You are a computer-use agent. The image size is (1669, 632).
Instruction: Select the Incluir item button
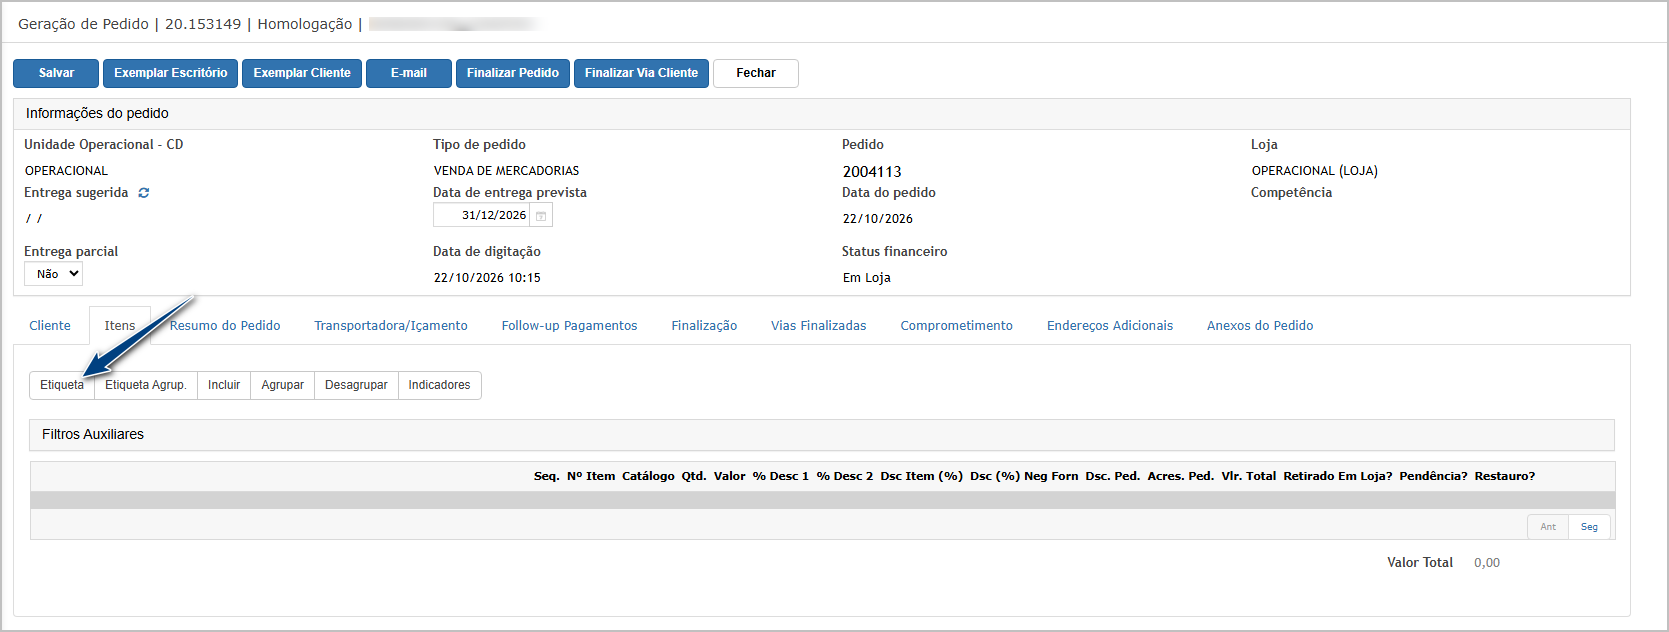tap(224, 385)
